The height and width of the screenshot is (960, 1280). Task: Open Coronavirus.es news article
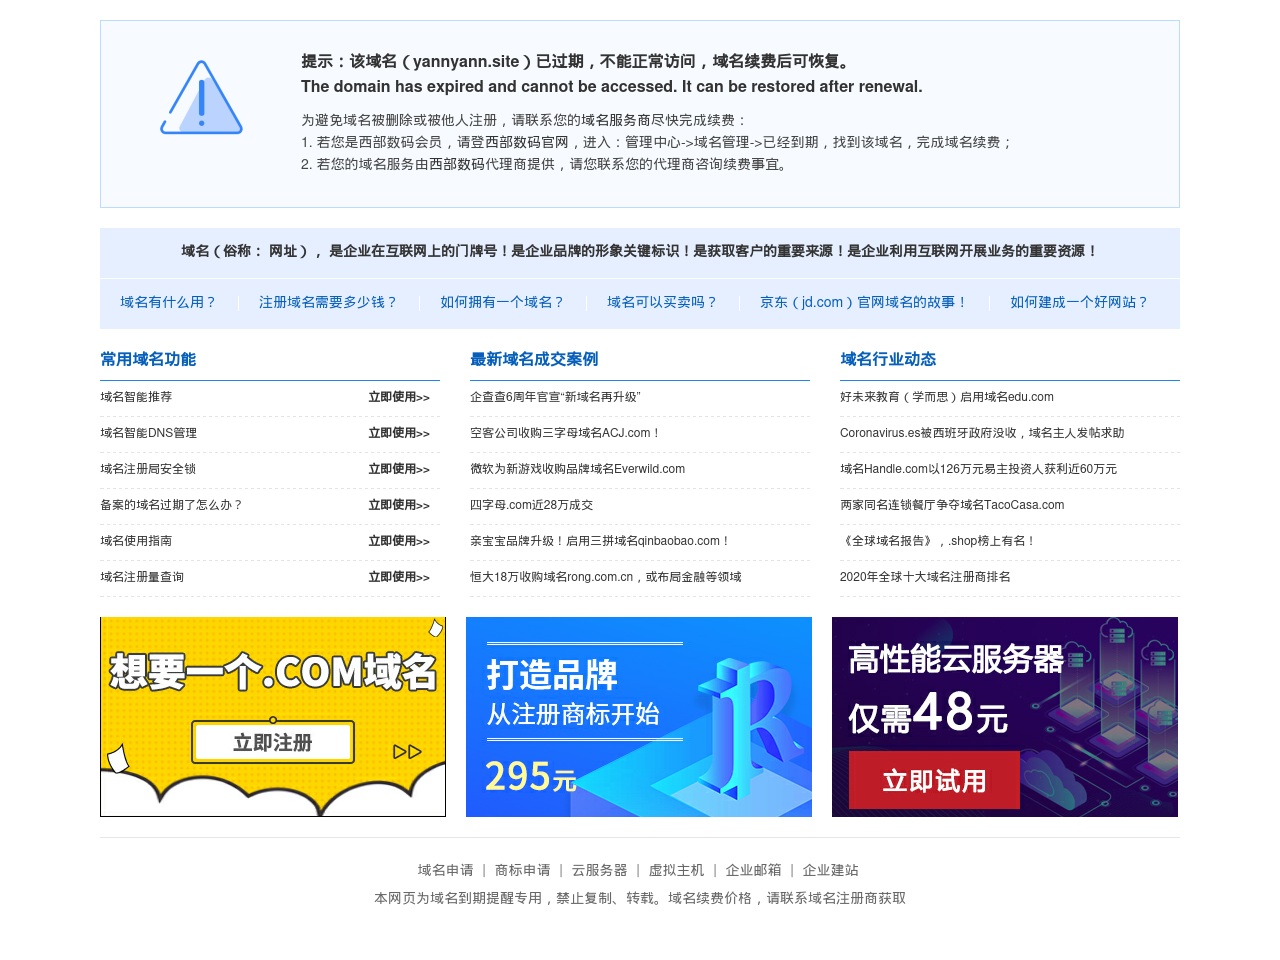point(982,433)
